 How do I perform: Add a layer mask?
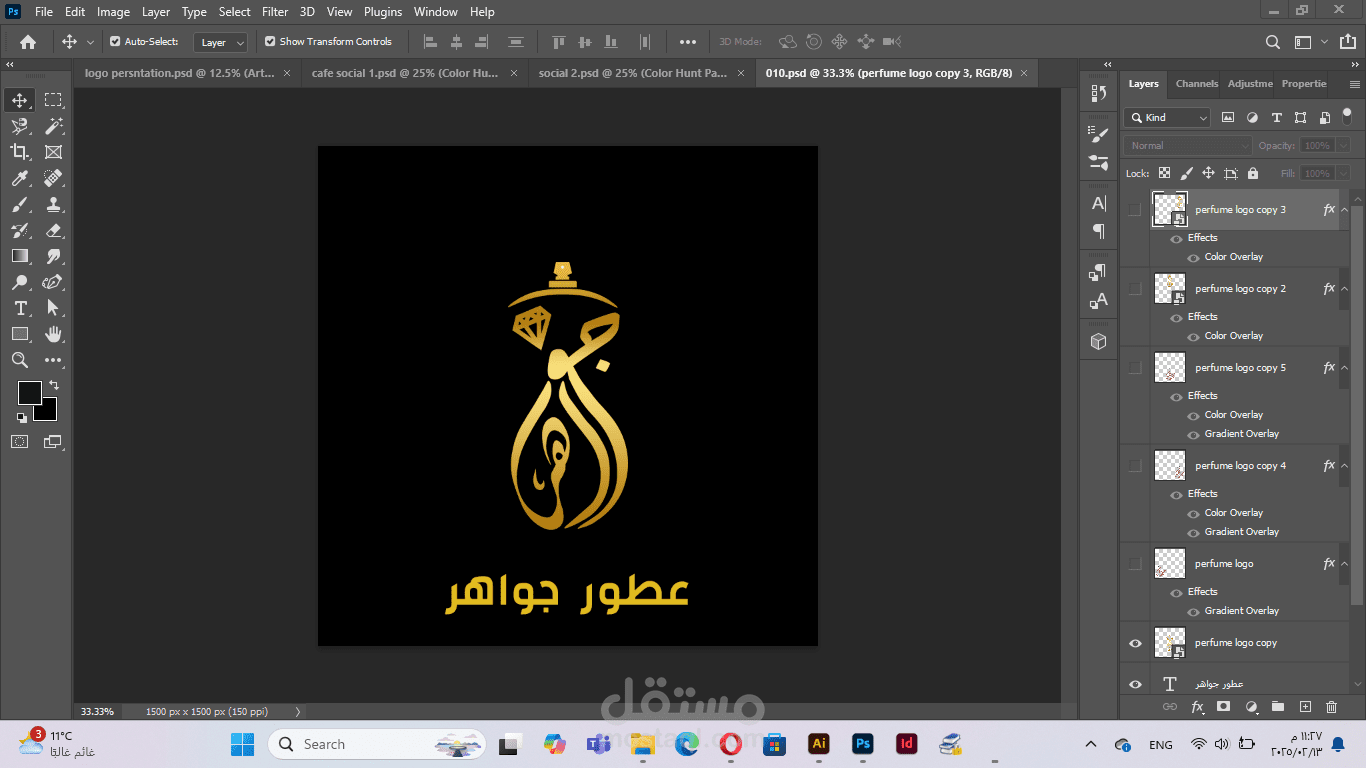tap(1223, 707)
